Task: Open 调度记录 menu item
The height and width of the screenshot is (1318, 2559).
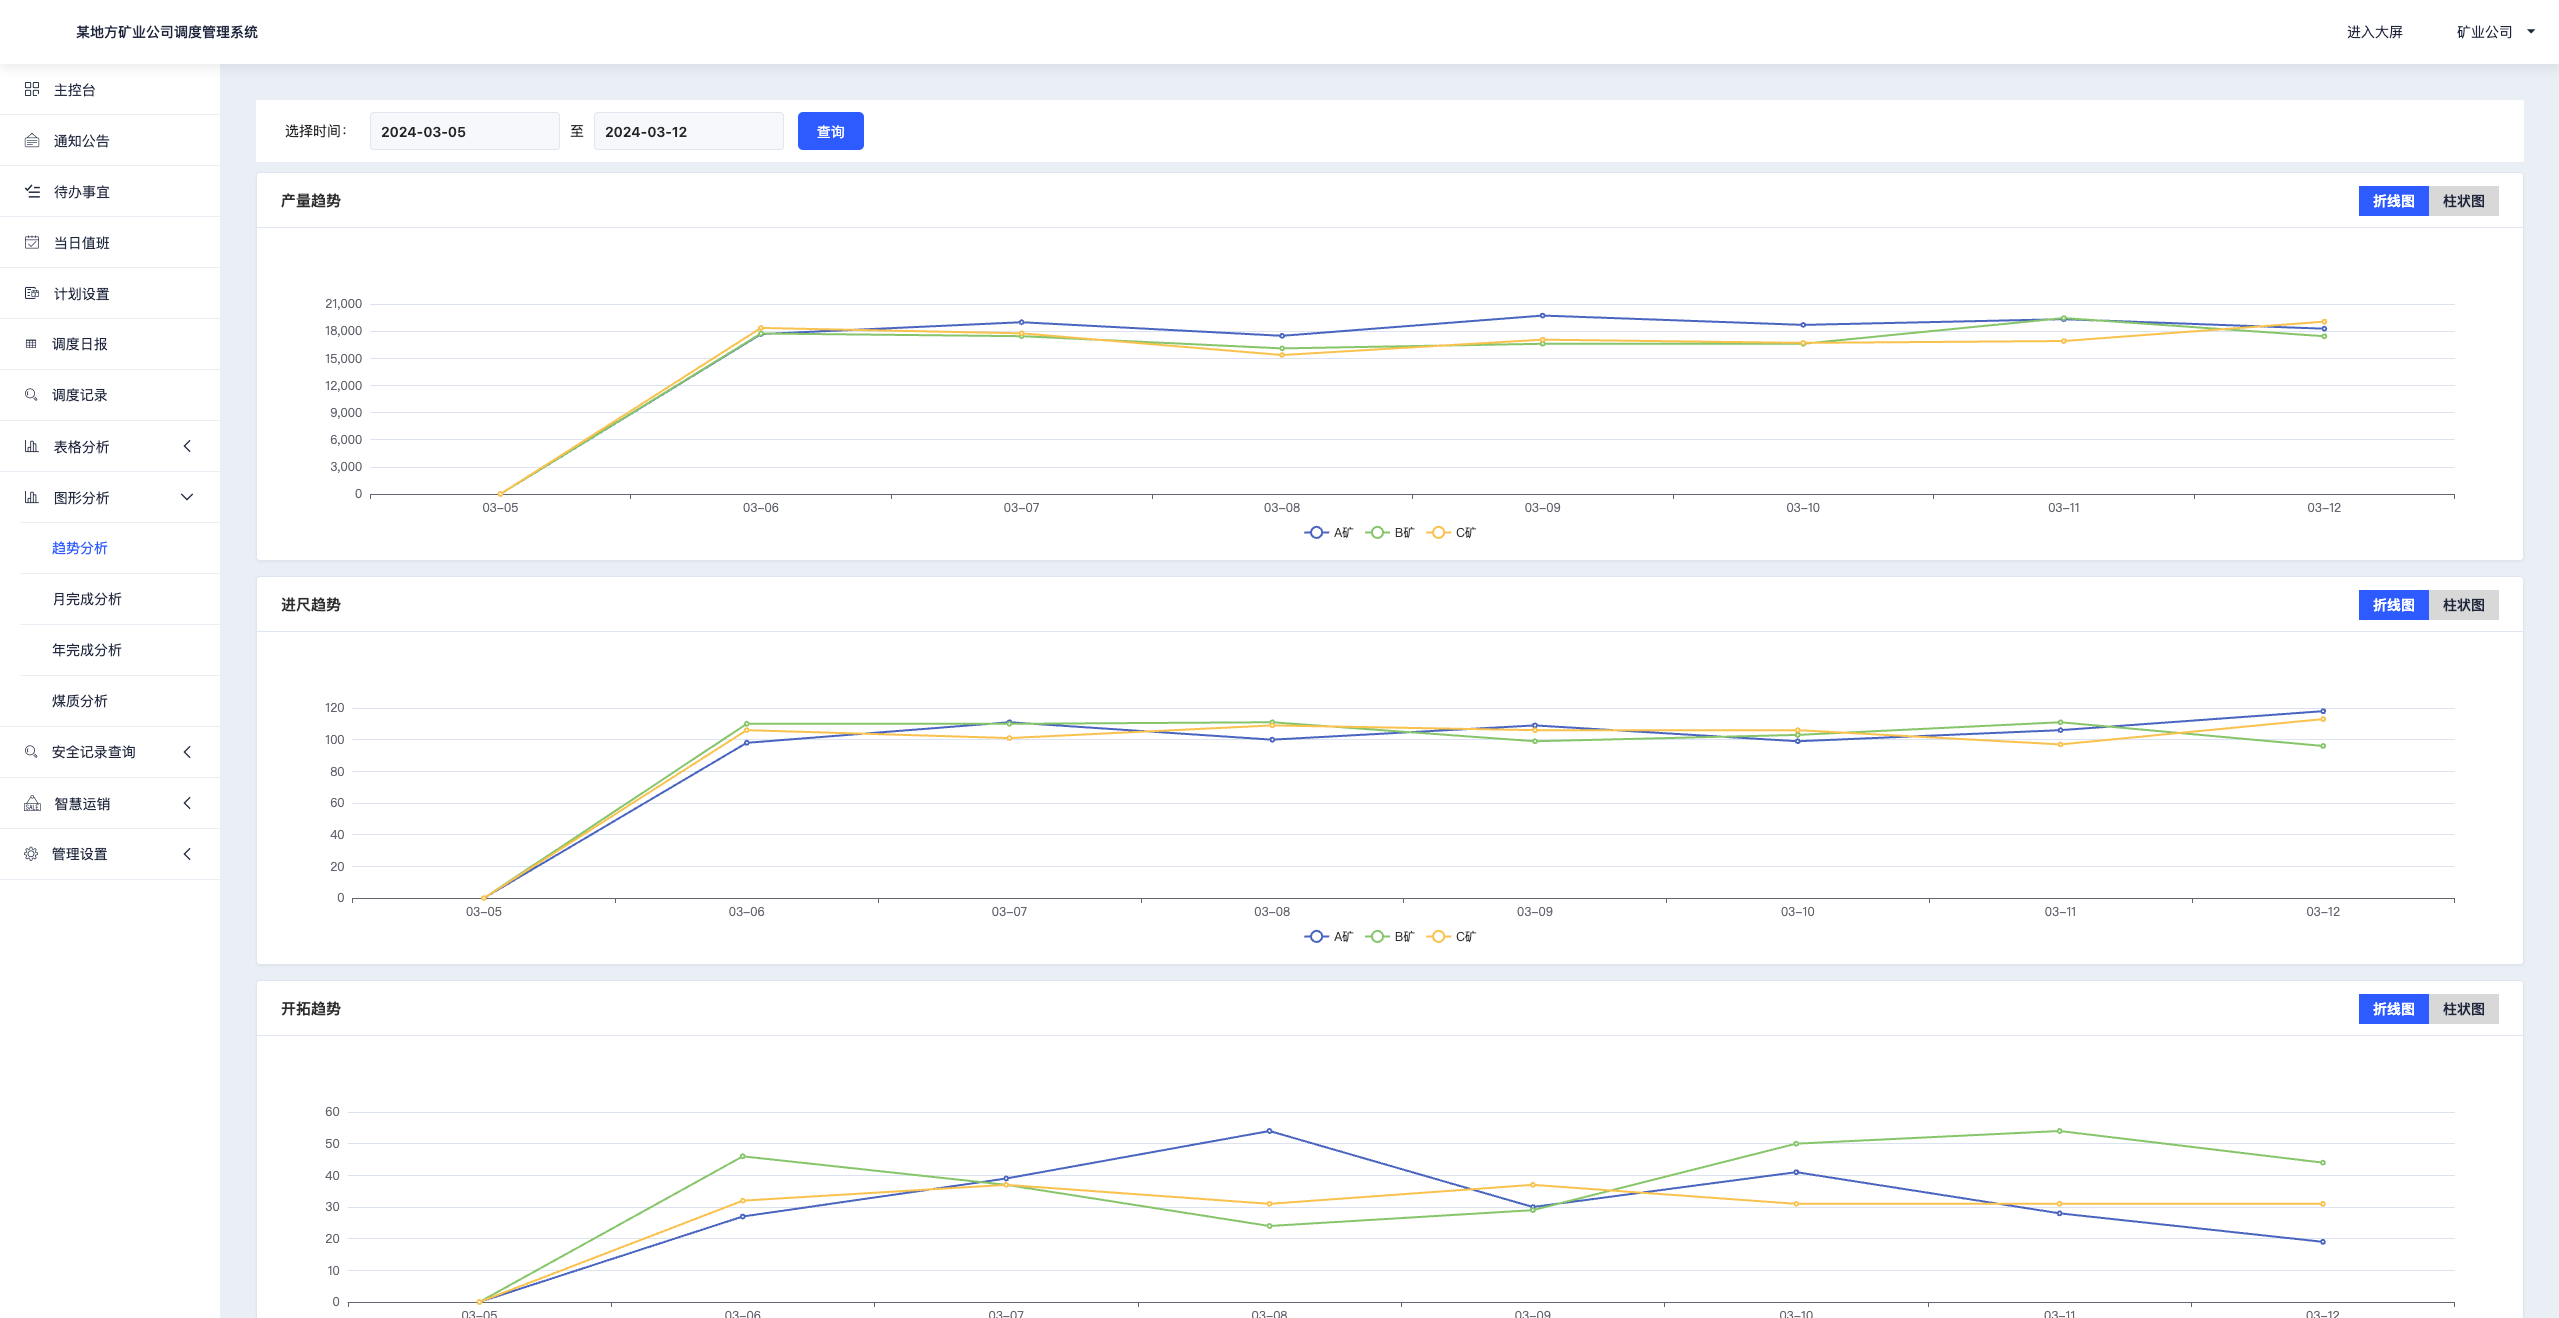Action: (x=110, y=395)
